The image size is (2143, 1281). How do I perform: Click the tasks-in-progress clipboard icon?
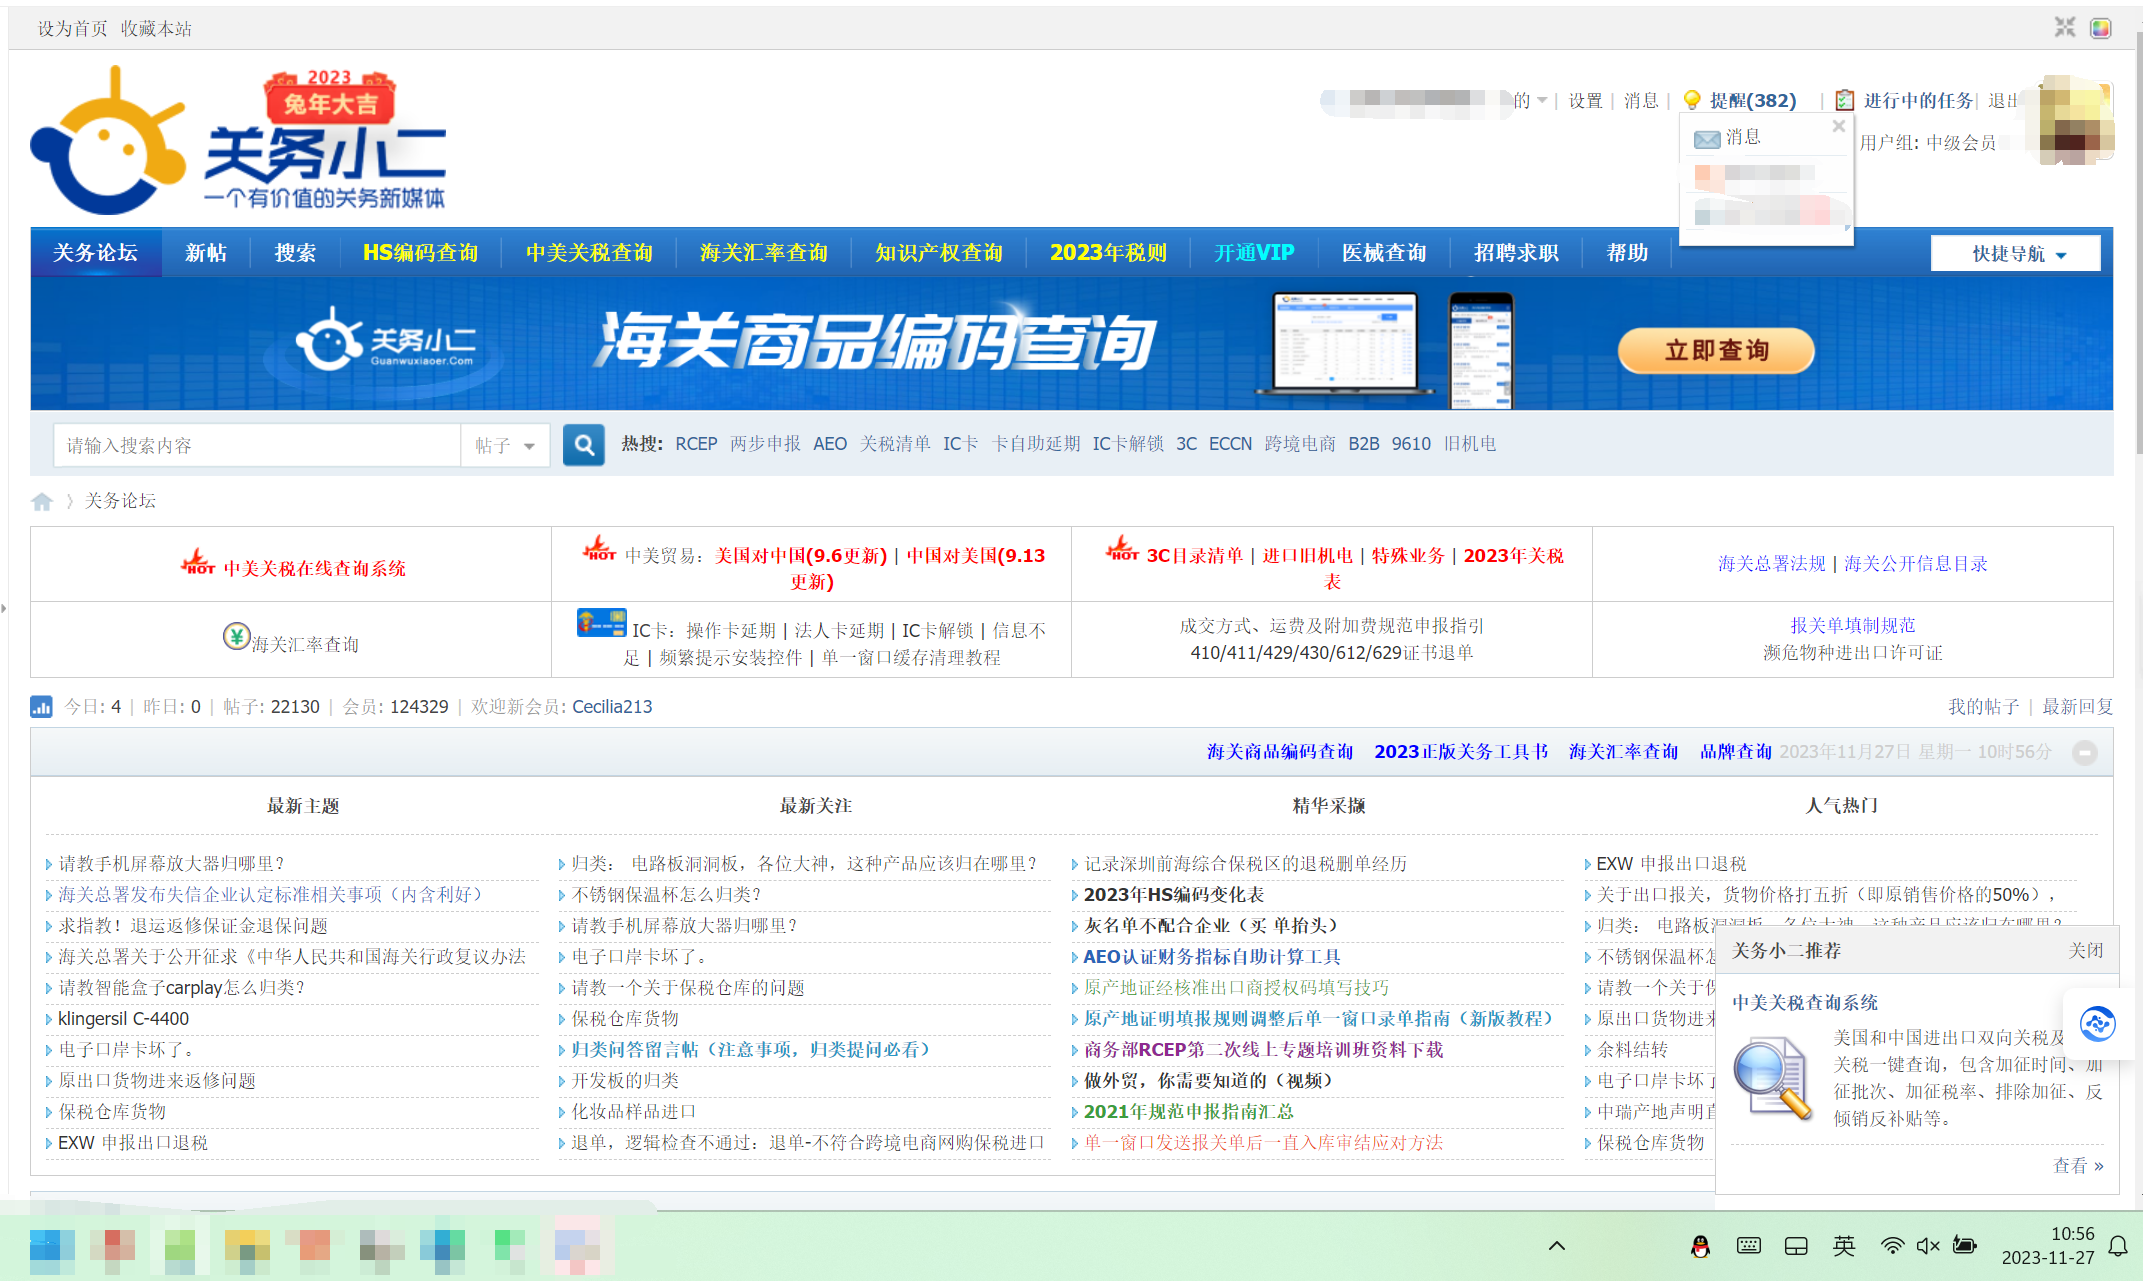(1845, 100)
